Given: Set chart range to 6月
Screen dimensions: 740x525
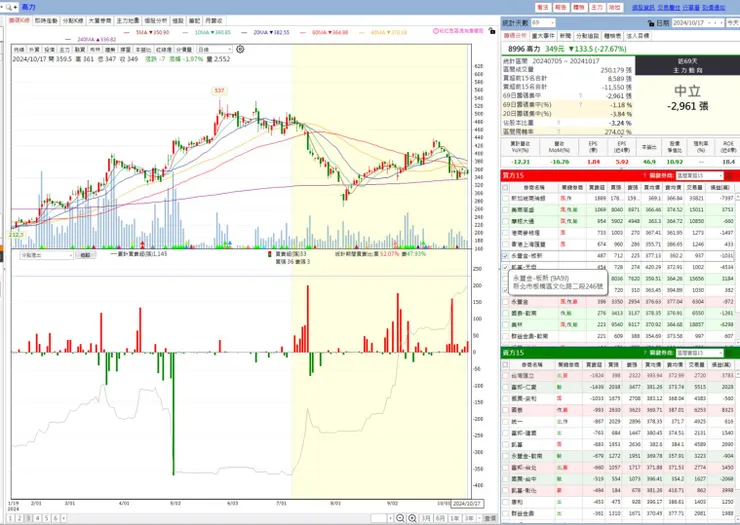Looking at the screenshot, I should pyautogui.click(x=440, y=518).
